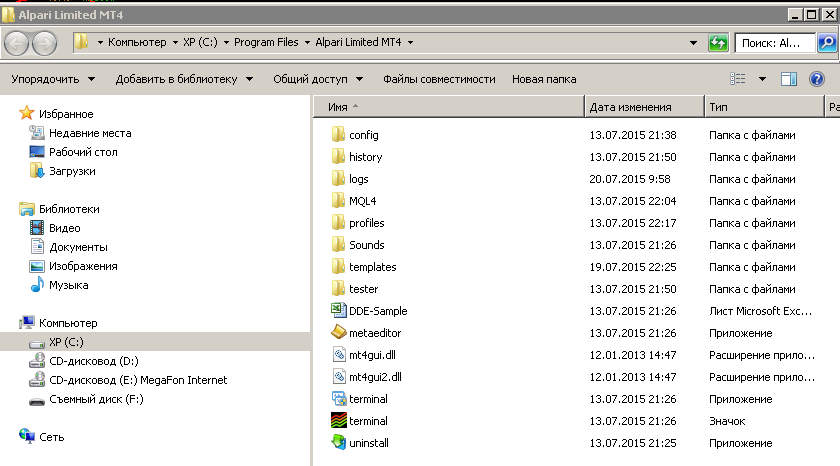840x466 pixels.
Task: Toggle the preview pane icon
Action: coord(789,79)
